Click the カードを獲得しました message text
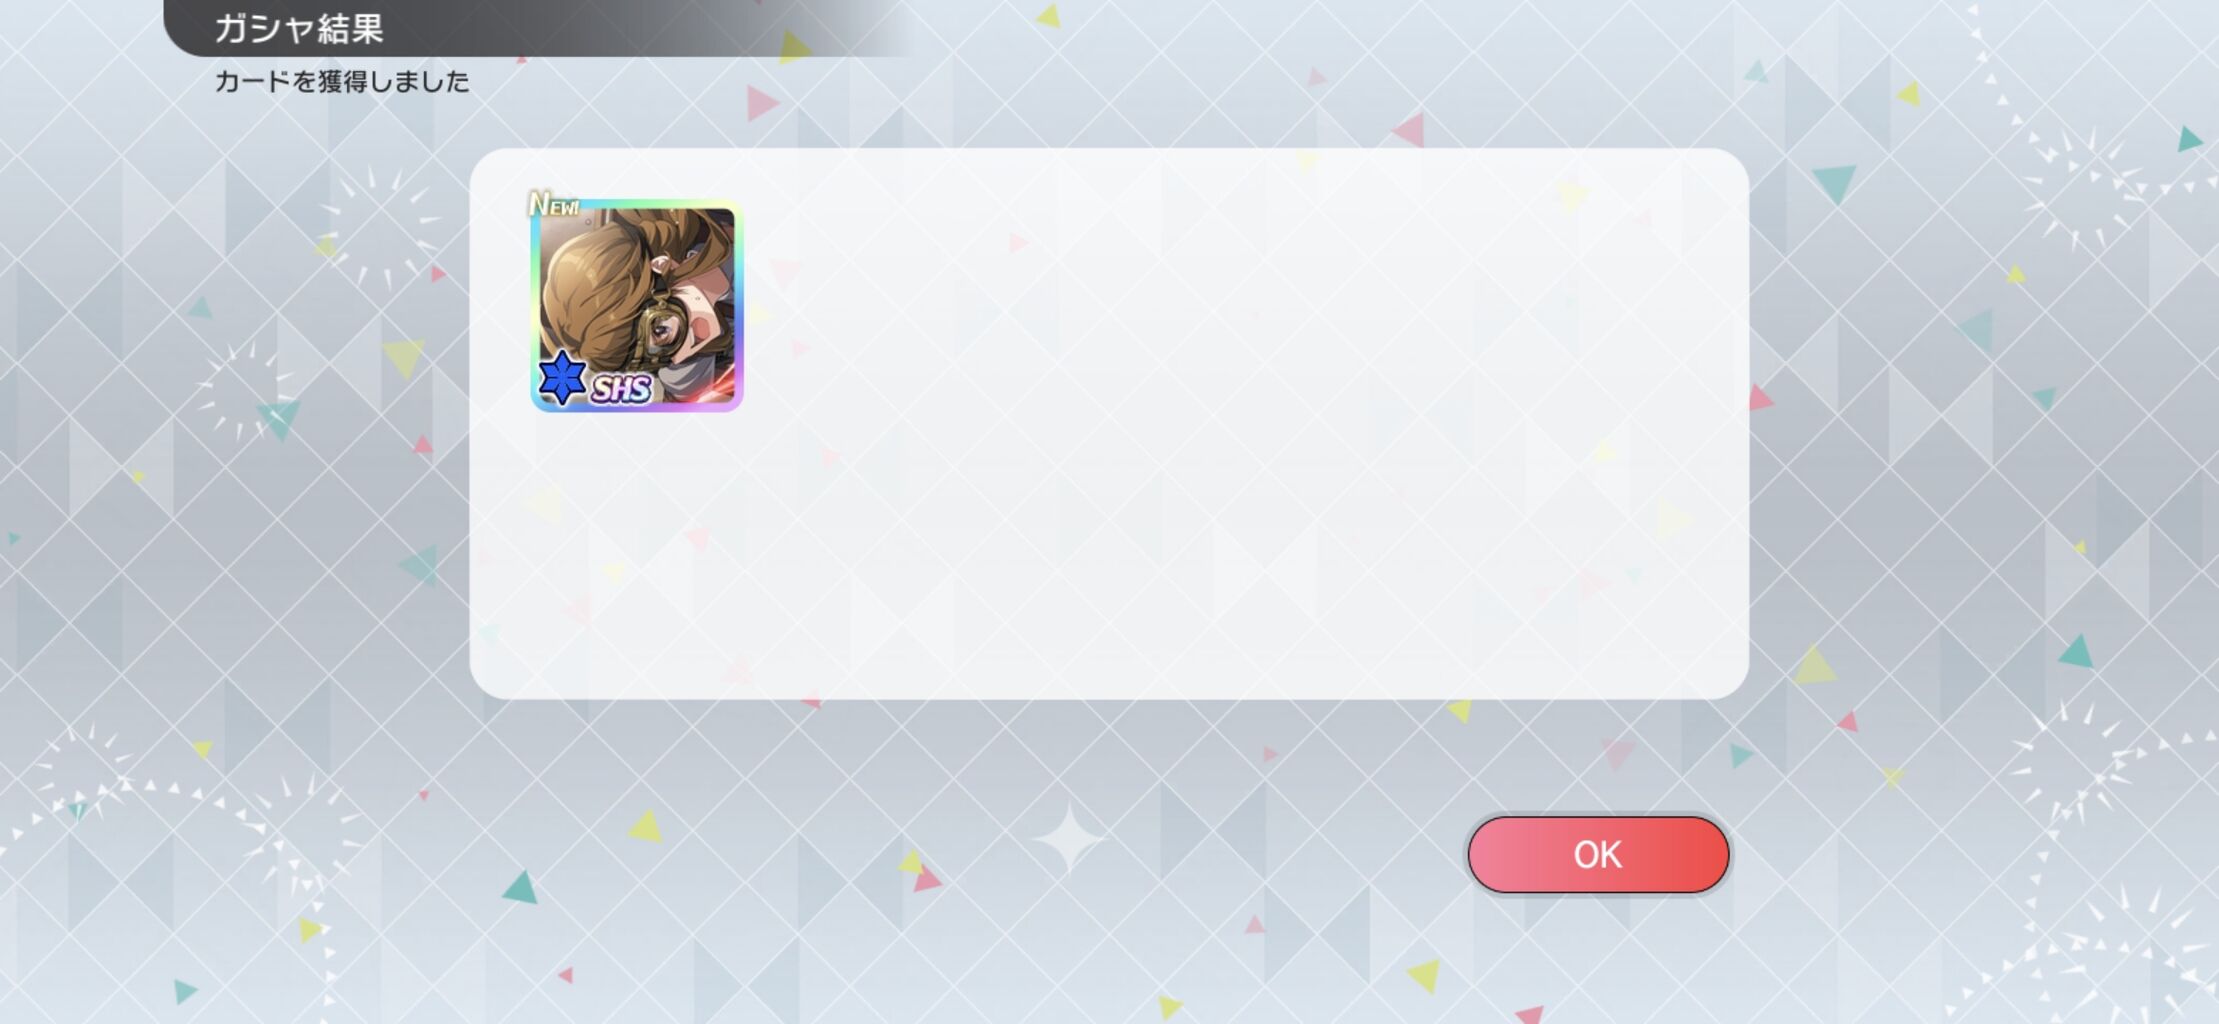Image resolution: width=2219 pixels, height=1024 pixels. (x=342, y=82)
